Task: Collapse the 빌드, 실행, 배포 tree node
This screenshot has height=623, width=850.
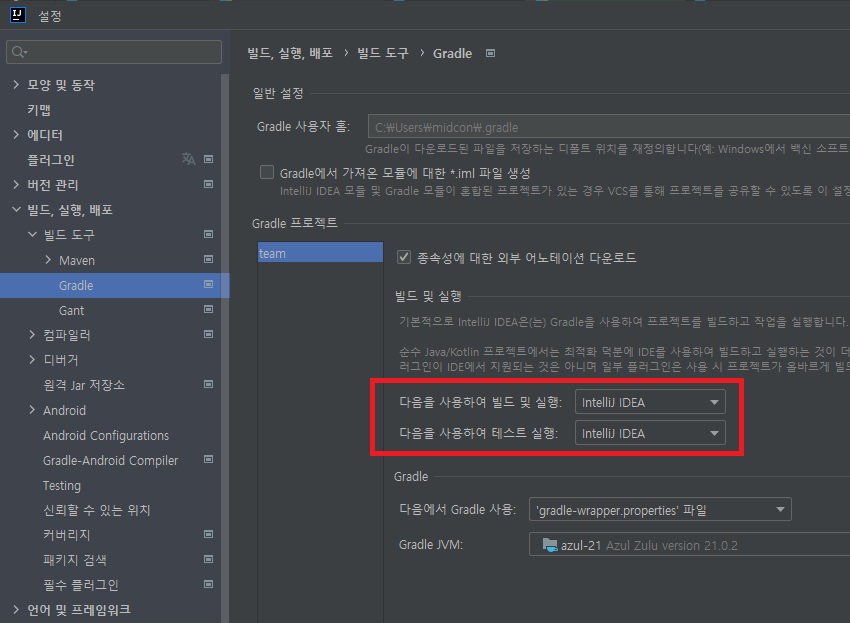Action: tap(16, 209)
